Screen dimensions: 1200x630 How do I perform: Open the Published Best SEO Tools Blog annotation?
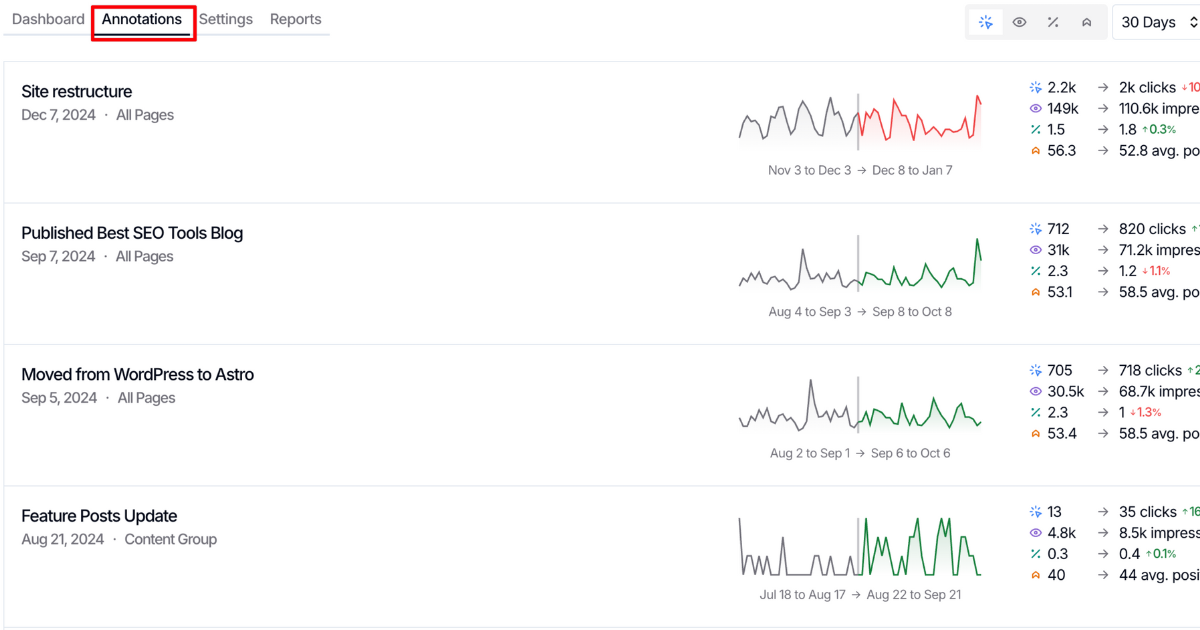132,232
